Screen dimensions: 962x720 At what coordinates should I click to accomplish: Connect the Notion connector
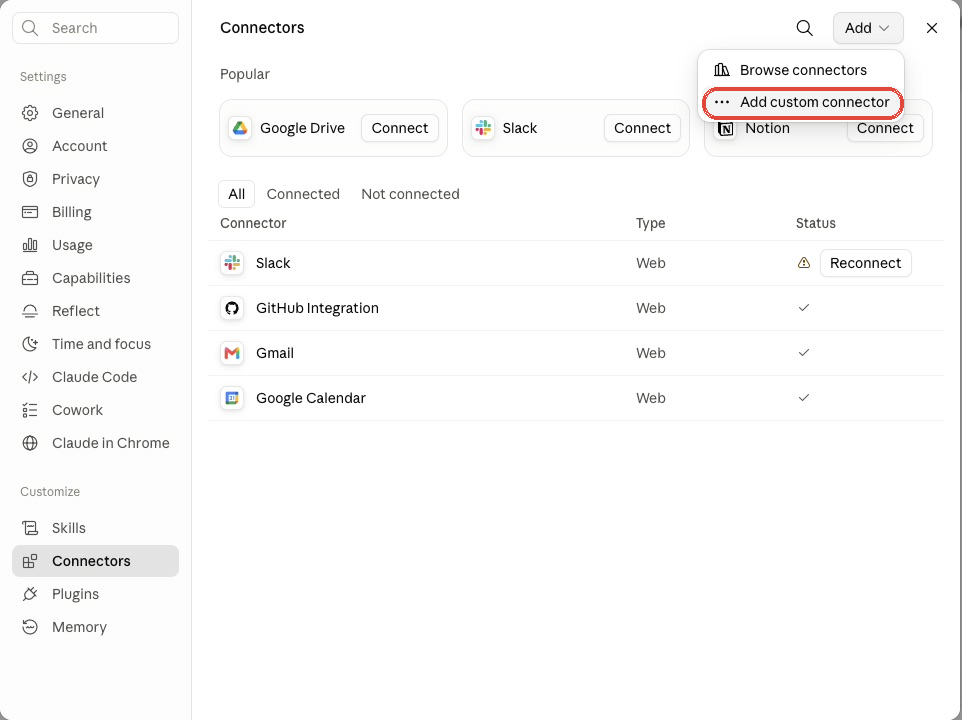point(885,129)
